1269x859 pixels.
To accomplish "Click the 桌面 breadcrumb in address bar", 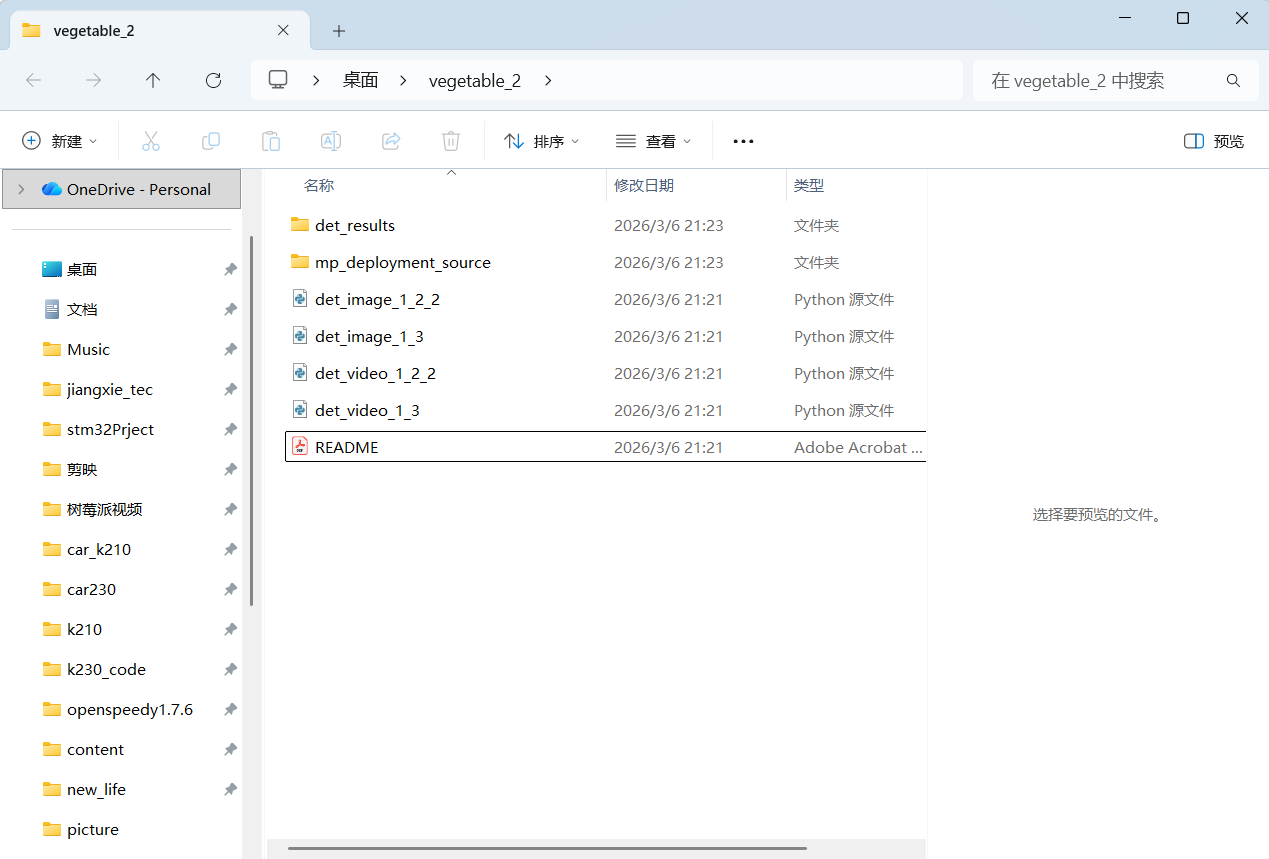I will coord(360,81).
